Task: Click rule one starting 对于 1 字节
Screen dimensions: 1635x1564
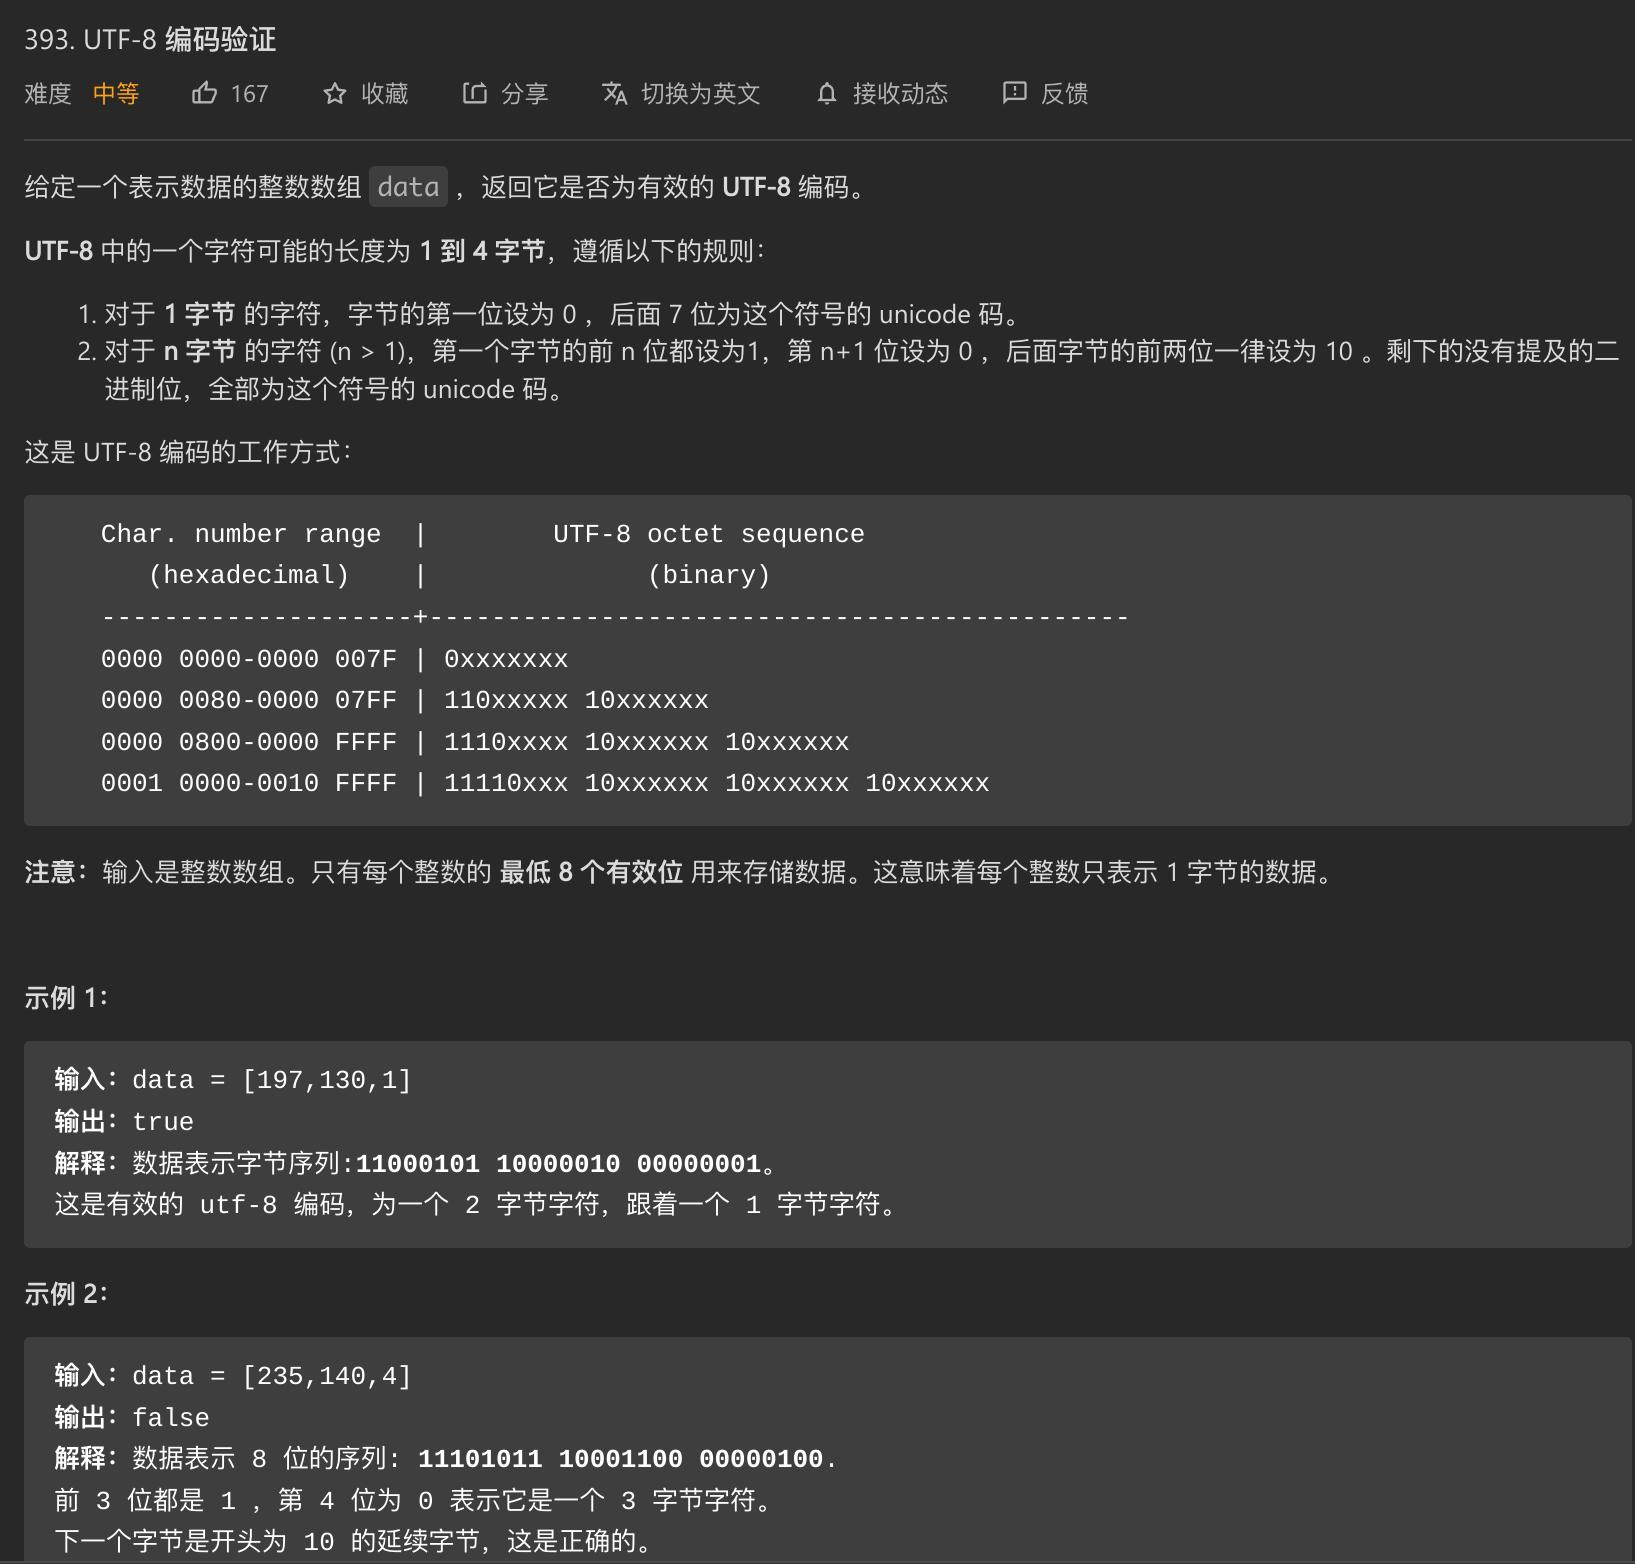Action: click(562, 315)
